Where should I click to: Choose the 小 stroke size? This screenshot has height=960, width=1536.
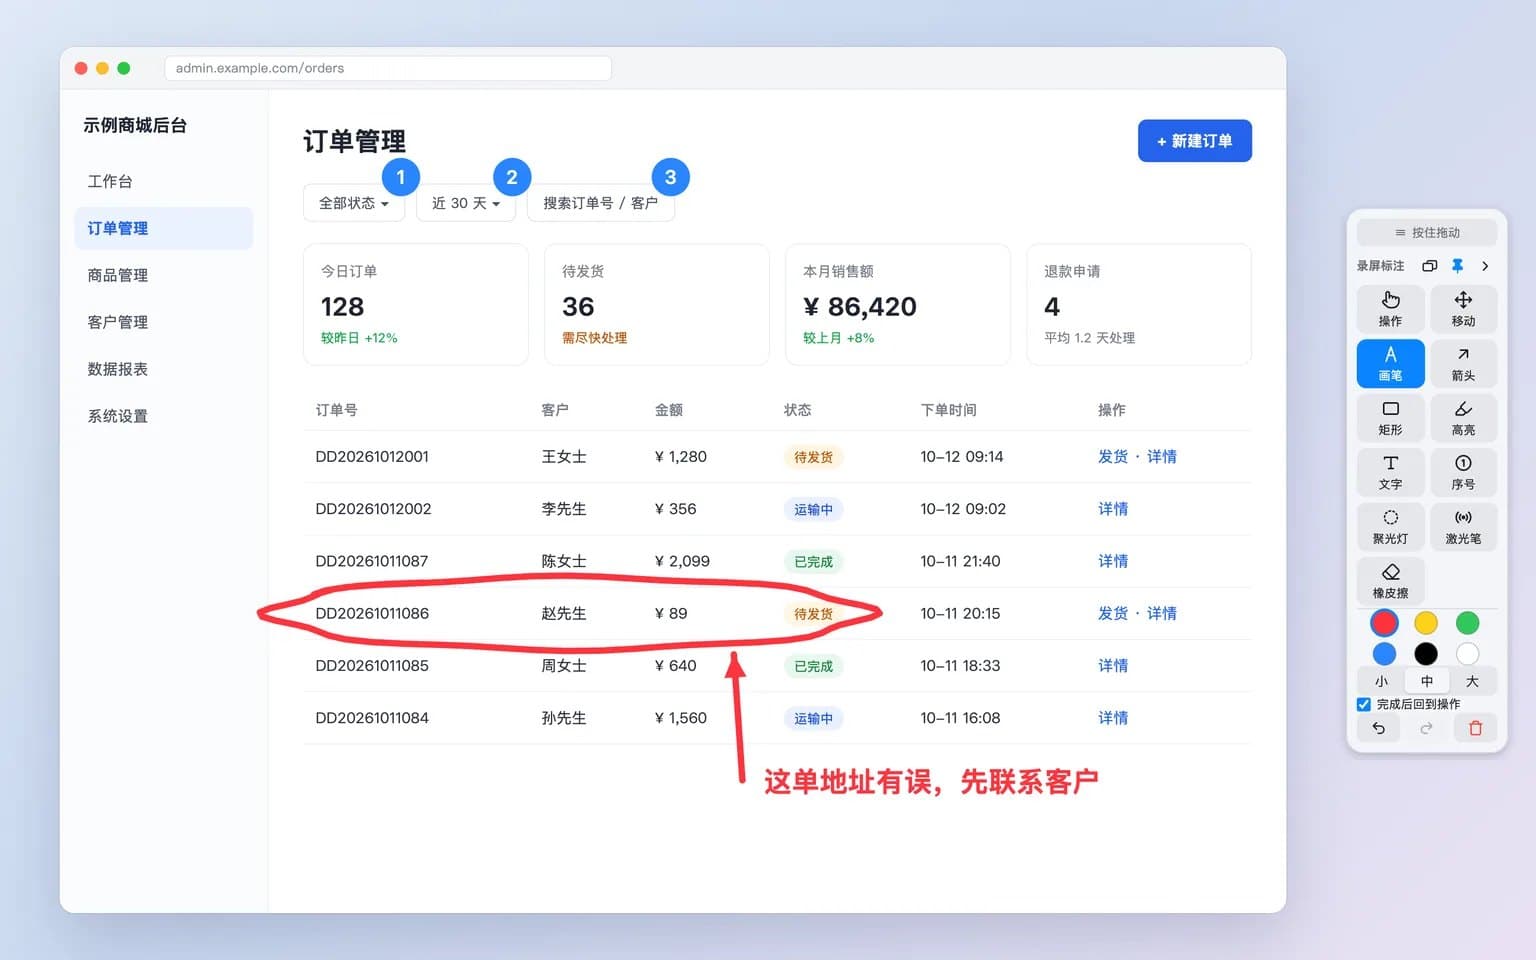[x=1381, y=681]
